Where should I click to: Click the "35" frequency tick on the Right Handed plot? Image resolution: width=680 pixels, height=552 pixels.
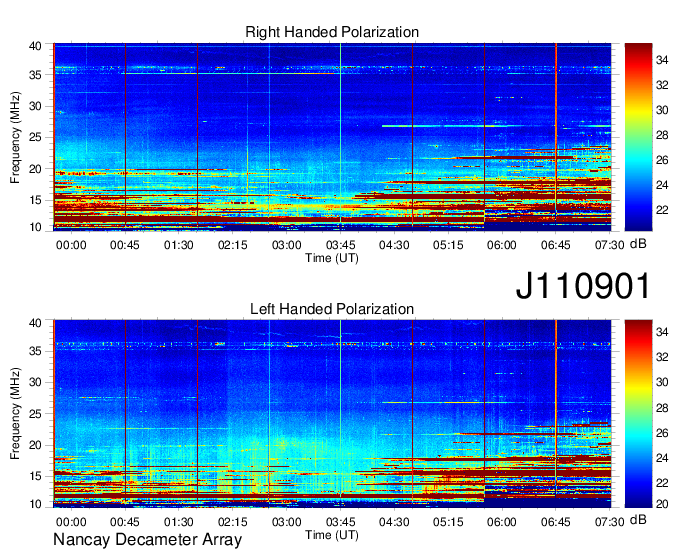pyautogui.click(x=35, y=75)
